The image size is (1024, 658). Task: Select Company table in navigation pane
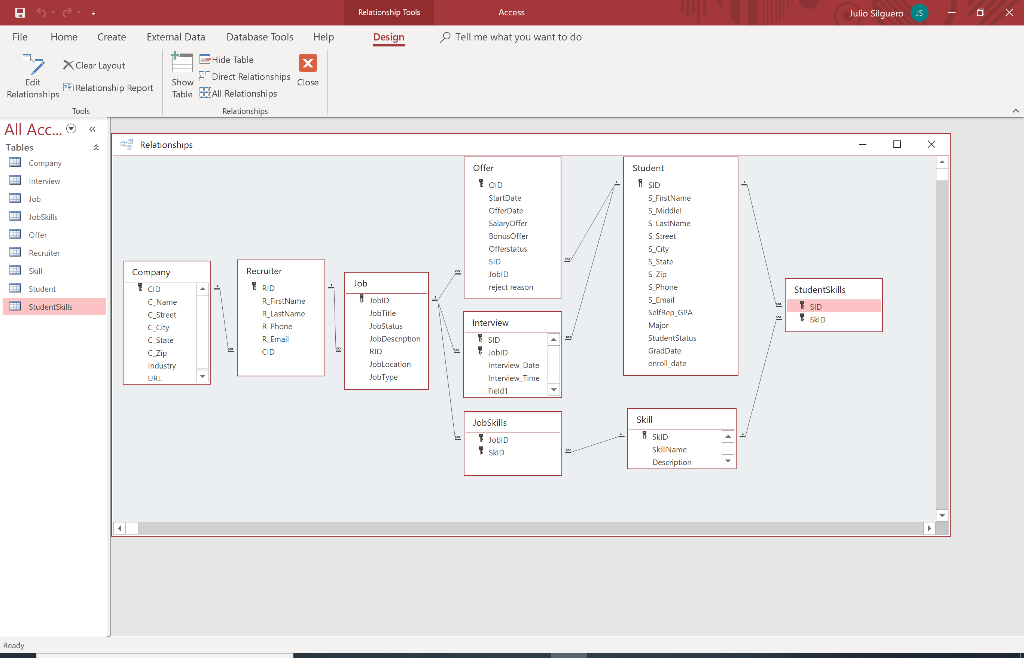tap(54, 163)
